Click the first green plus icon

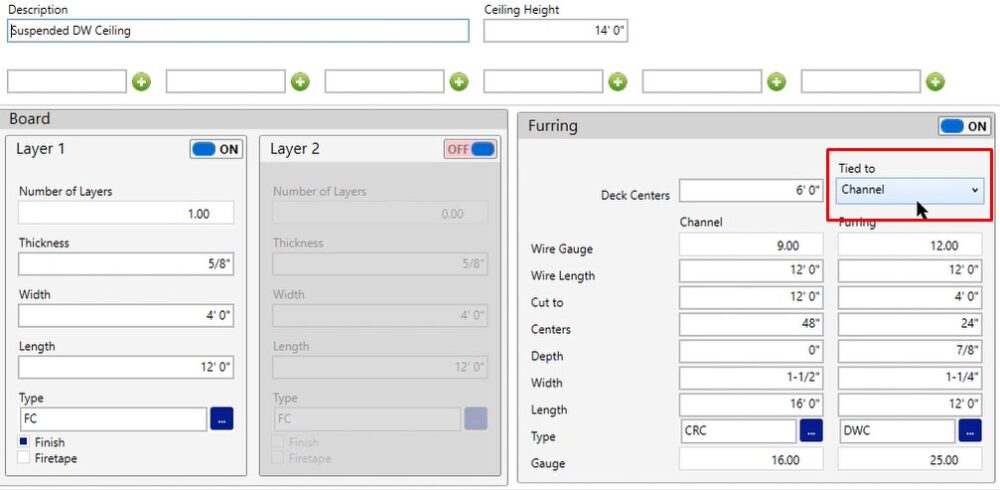pos(141,82)
